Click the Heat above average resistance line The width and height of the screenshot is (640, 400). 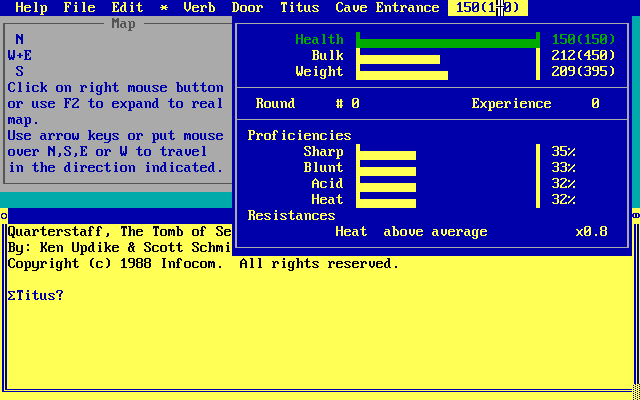411,231
